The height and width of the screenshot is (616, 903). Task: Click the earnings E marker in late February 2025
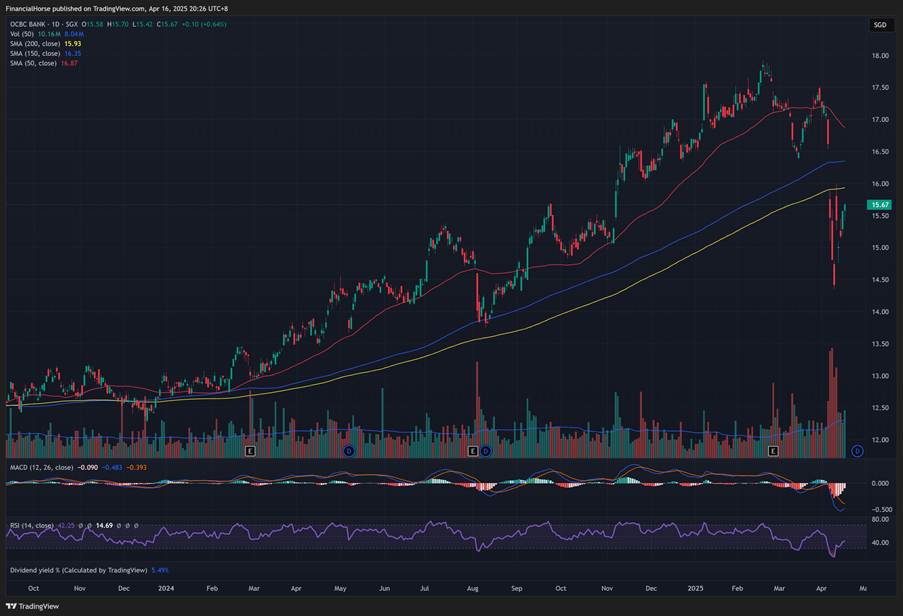click(x=773, y=451)
